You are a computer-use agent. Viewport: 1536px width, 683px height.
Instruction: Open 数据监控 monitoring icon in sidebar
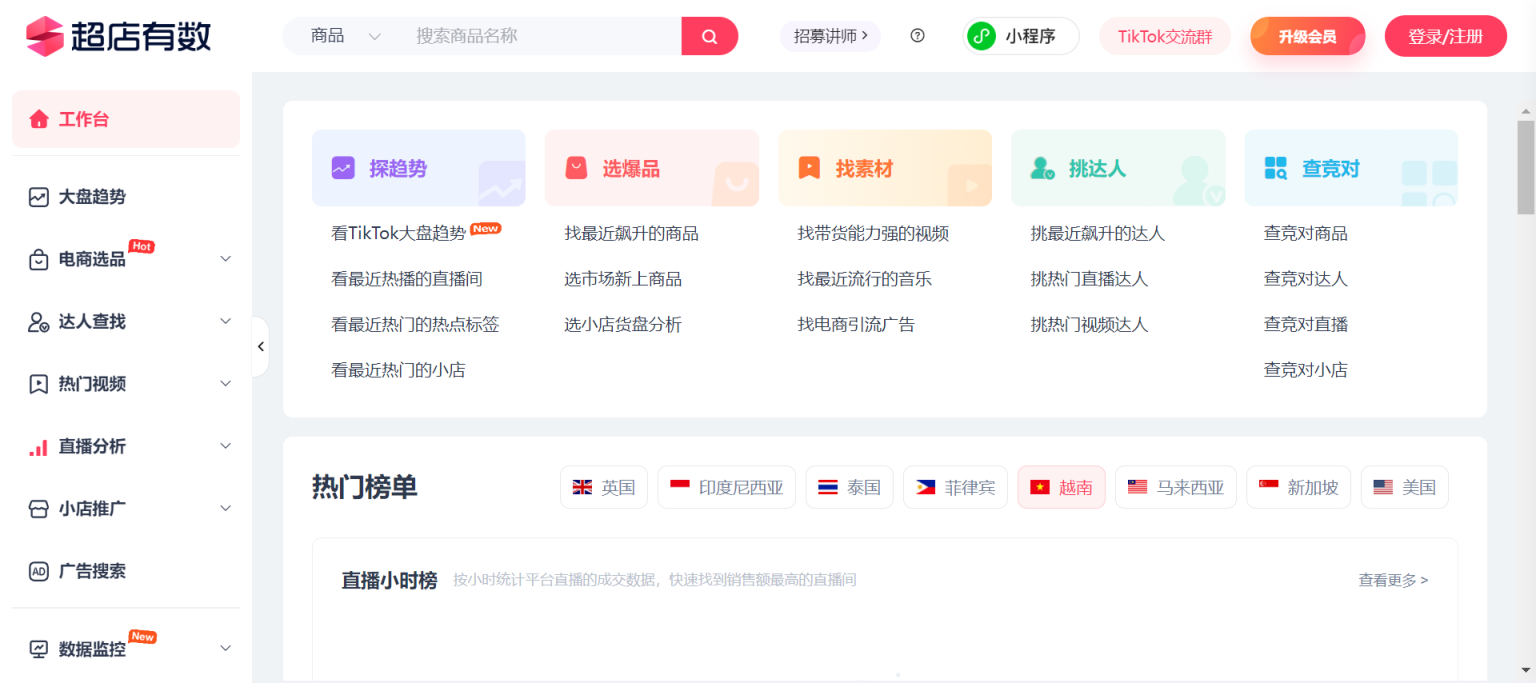(x=39, y=648)
